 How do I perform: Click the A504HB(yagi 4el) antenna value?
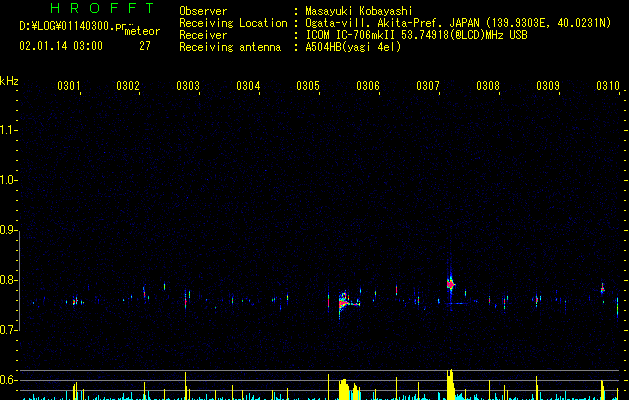tap(353, 47)
